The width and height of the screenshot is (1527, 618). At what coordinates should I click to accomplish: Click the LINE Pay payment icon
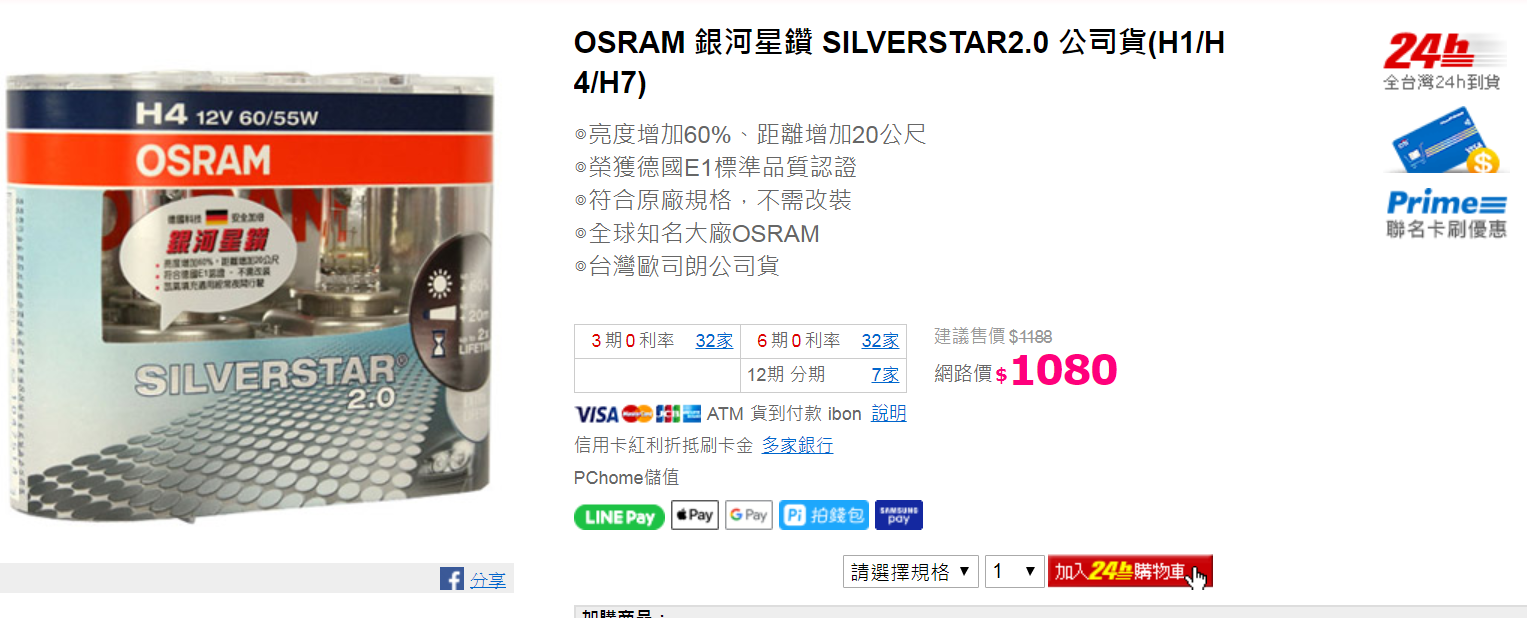pyautogui.click(x=619, y=517)
